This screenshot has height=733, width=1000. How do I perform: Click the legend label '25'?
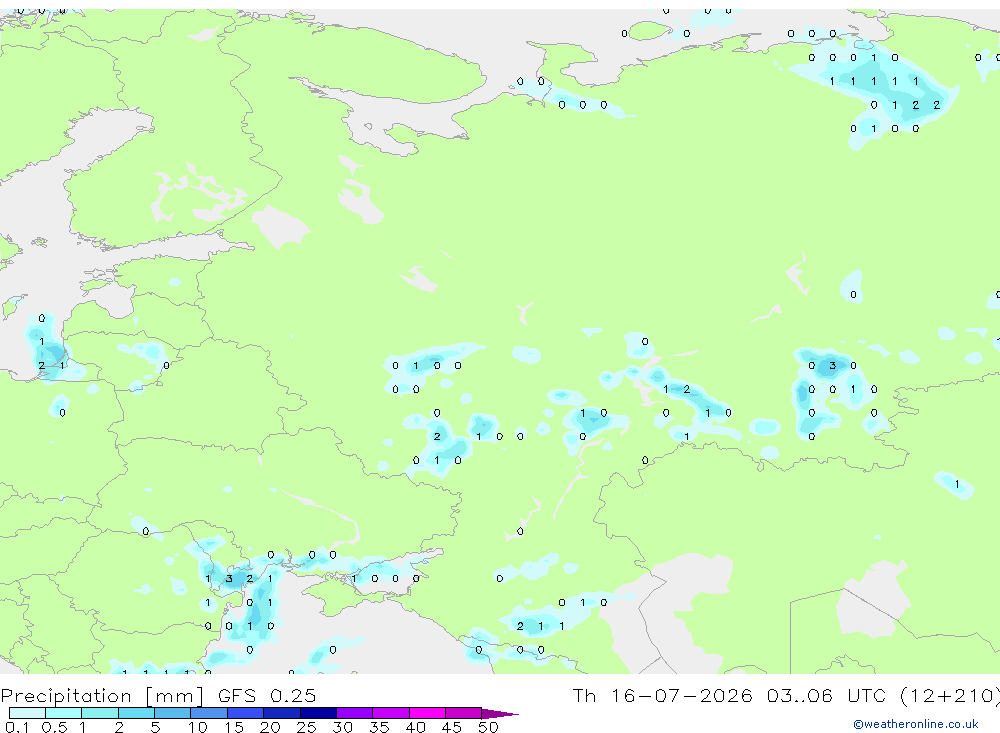click(x=306, y=727)
